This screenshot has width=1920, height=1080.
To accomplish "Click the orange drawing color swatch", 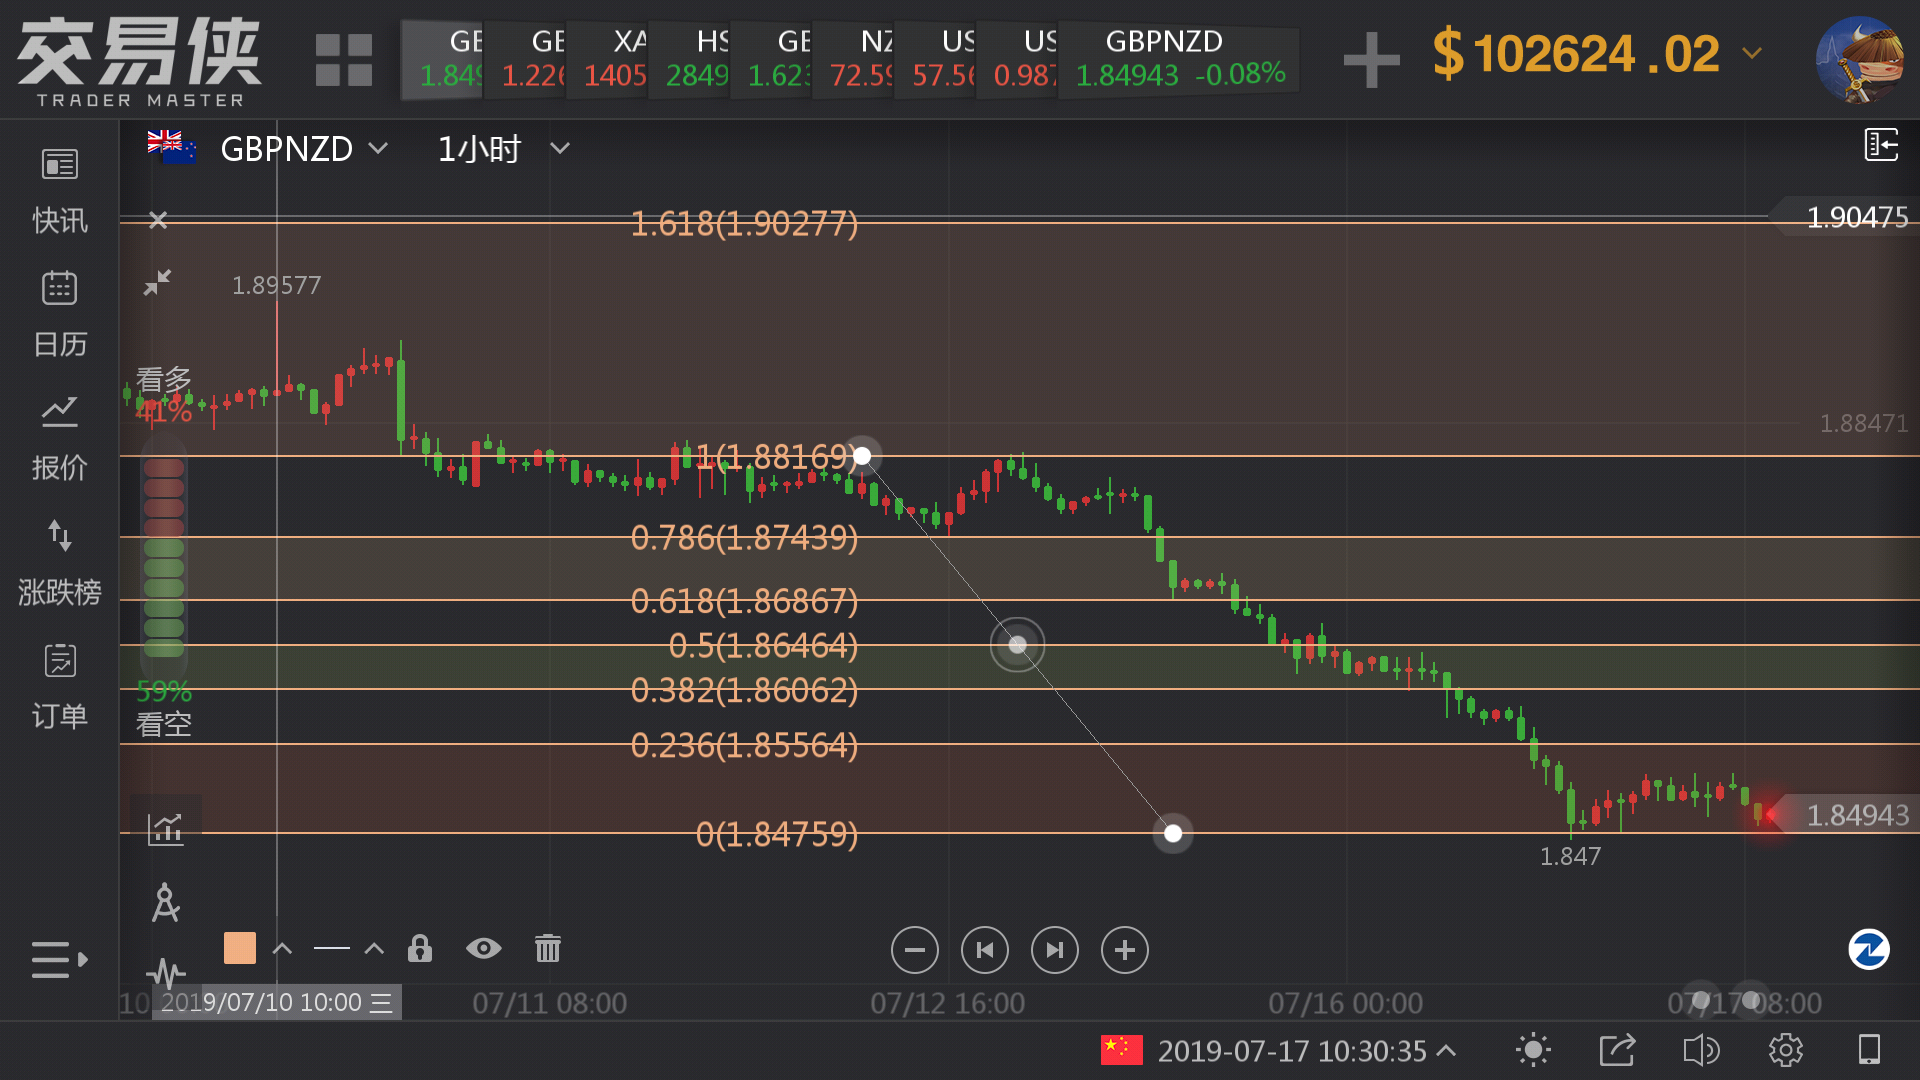I will 239,948.
